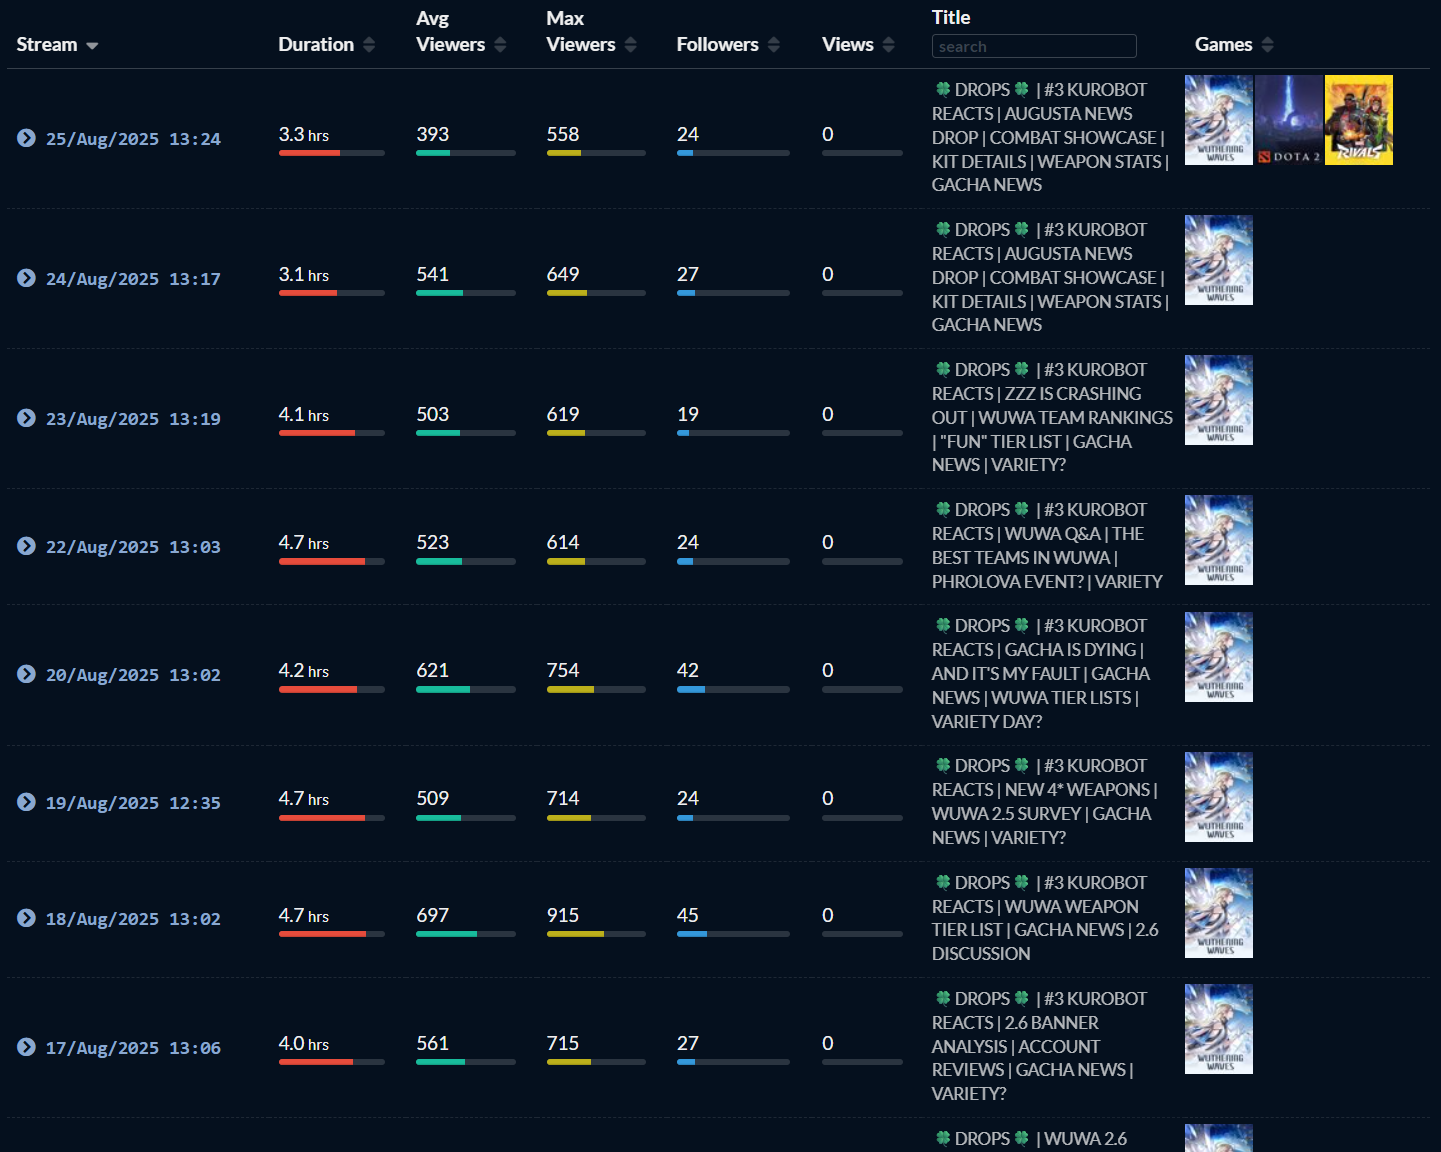Viewport: 1441px width, 1152px height.
Task: Open the Dota 2 game thumbnail
Action: pos(1289,120)
